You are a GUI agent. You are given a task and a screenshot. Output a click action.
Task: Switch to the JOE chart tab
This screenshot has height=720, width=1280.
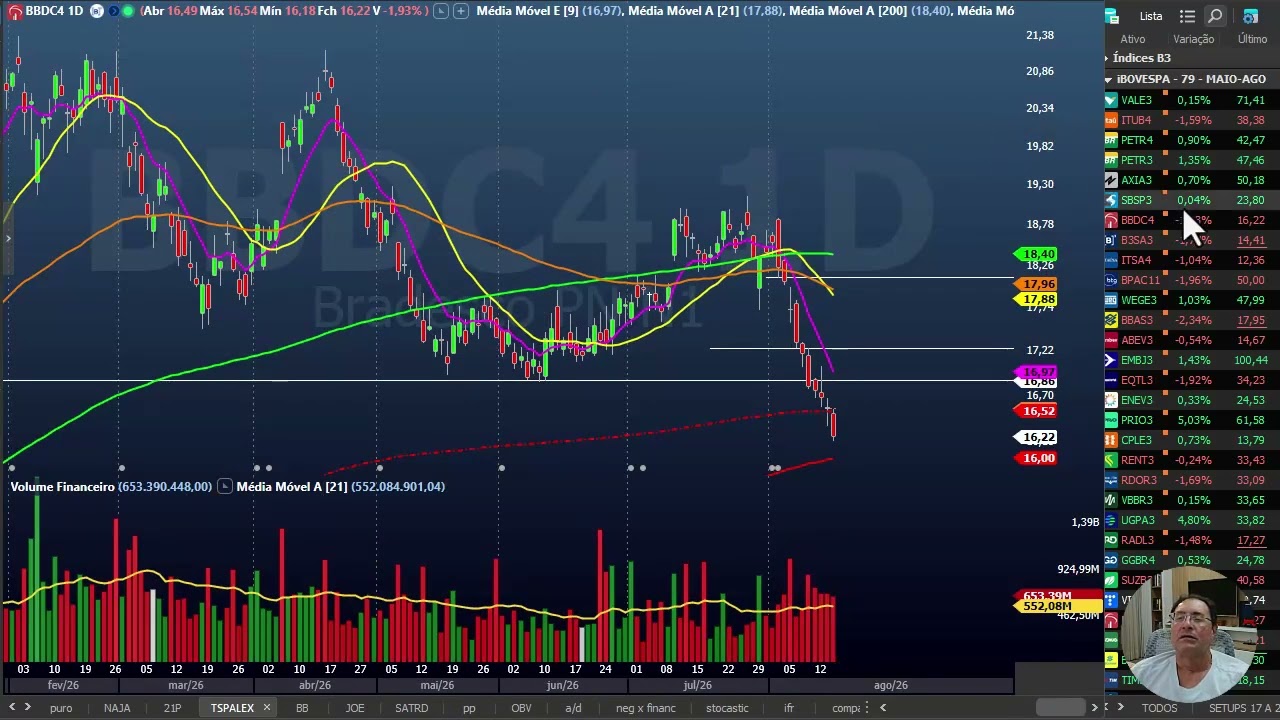(355, 708)
